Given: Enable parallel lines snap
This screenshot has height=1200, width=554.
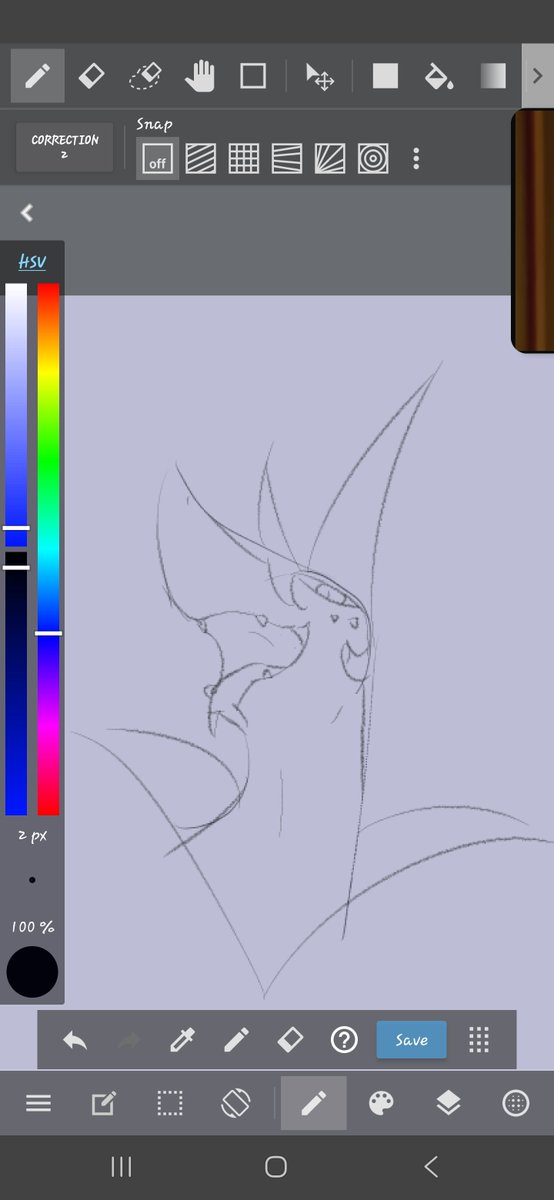Looking at the screenshot, I should point(201,158).
